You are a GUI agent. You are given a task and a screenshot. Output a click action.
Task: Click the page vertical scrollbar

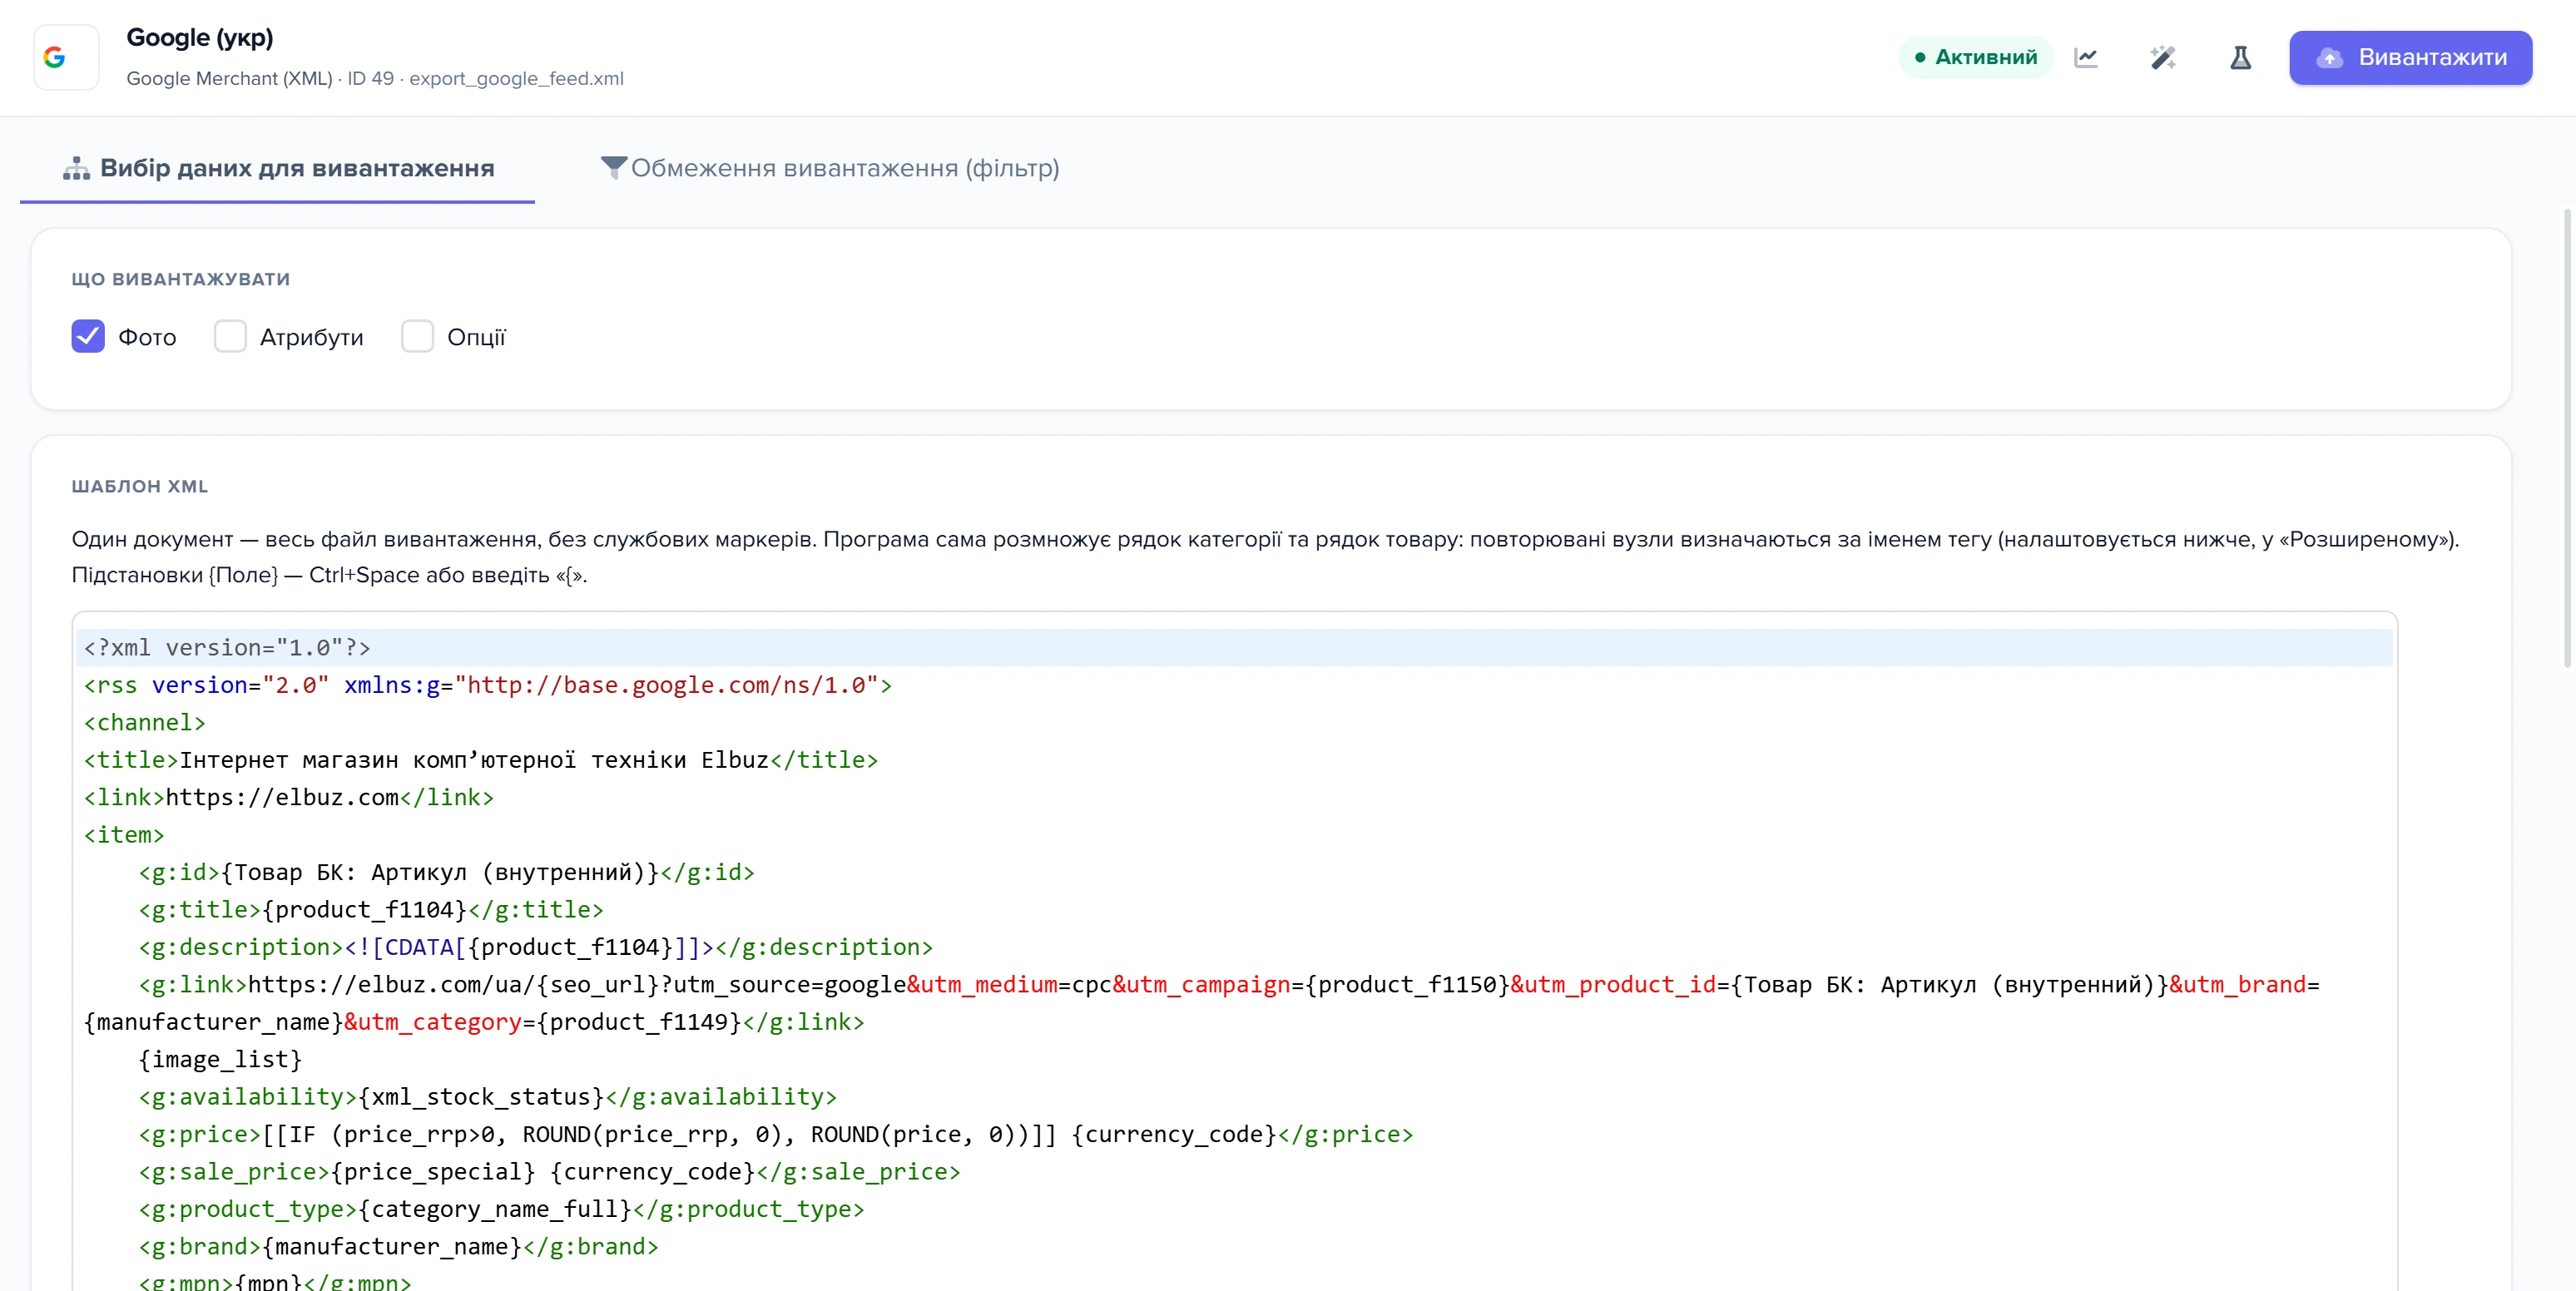click(2566, 437)
